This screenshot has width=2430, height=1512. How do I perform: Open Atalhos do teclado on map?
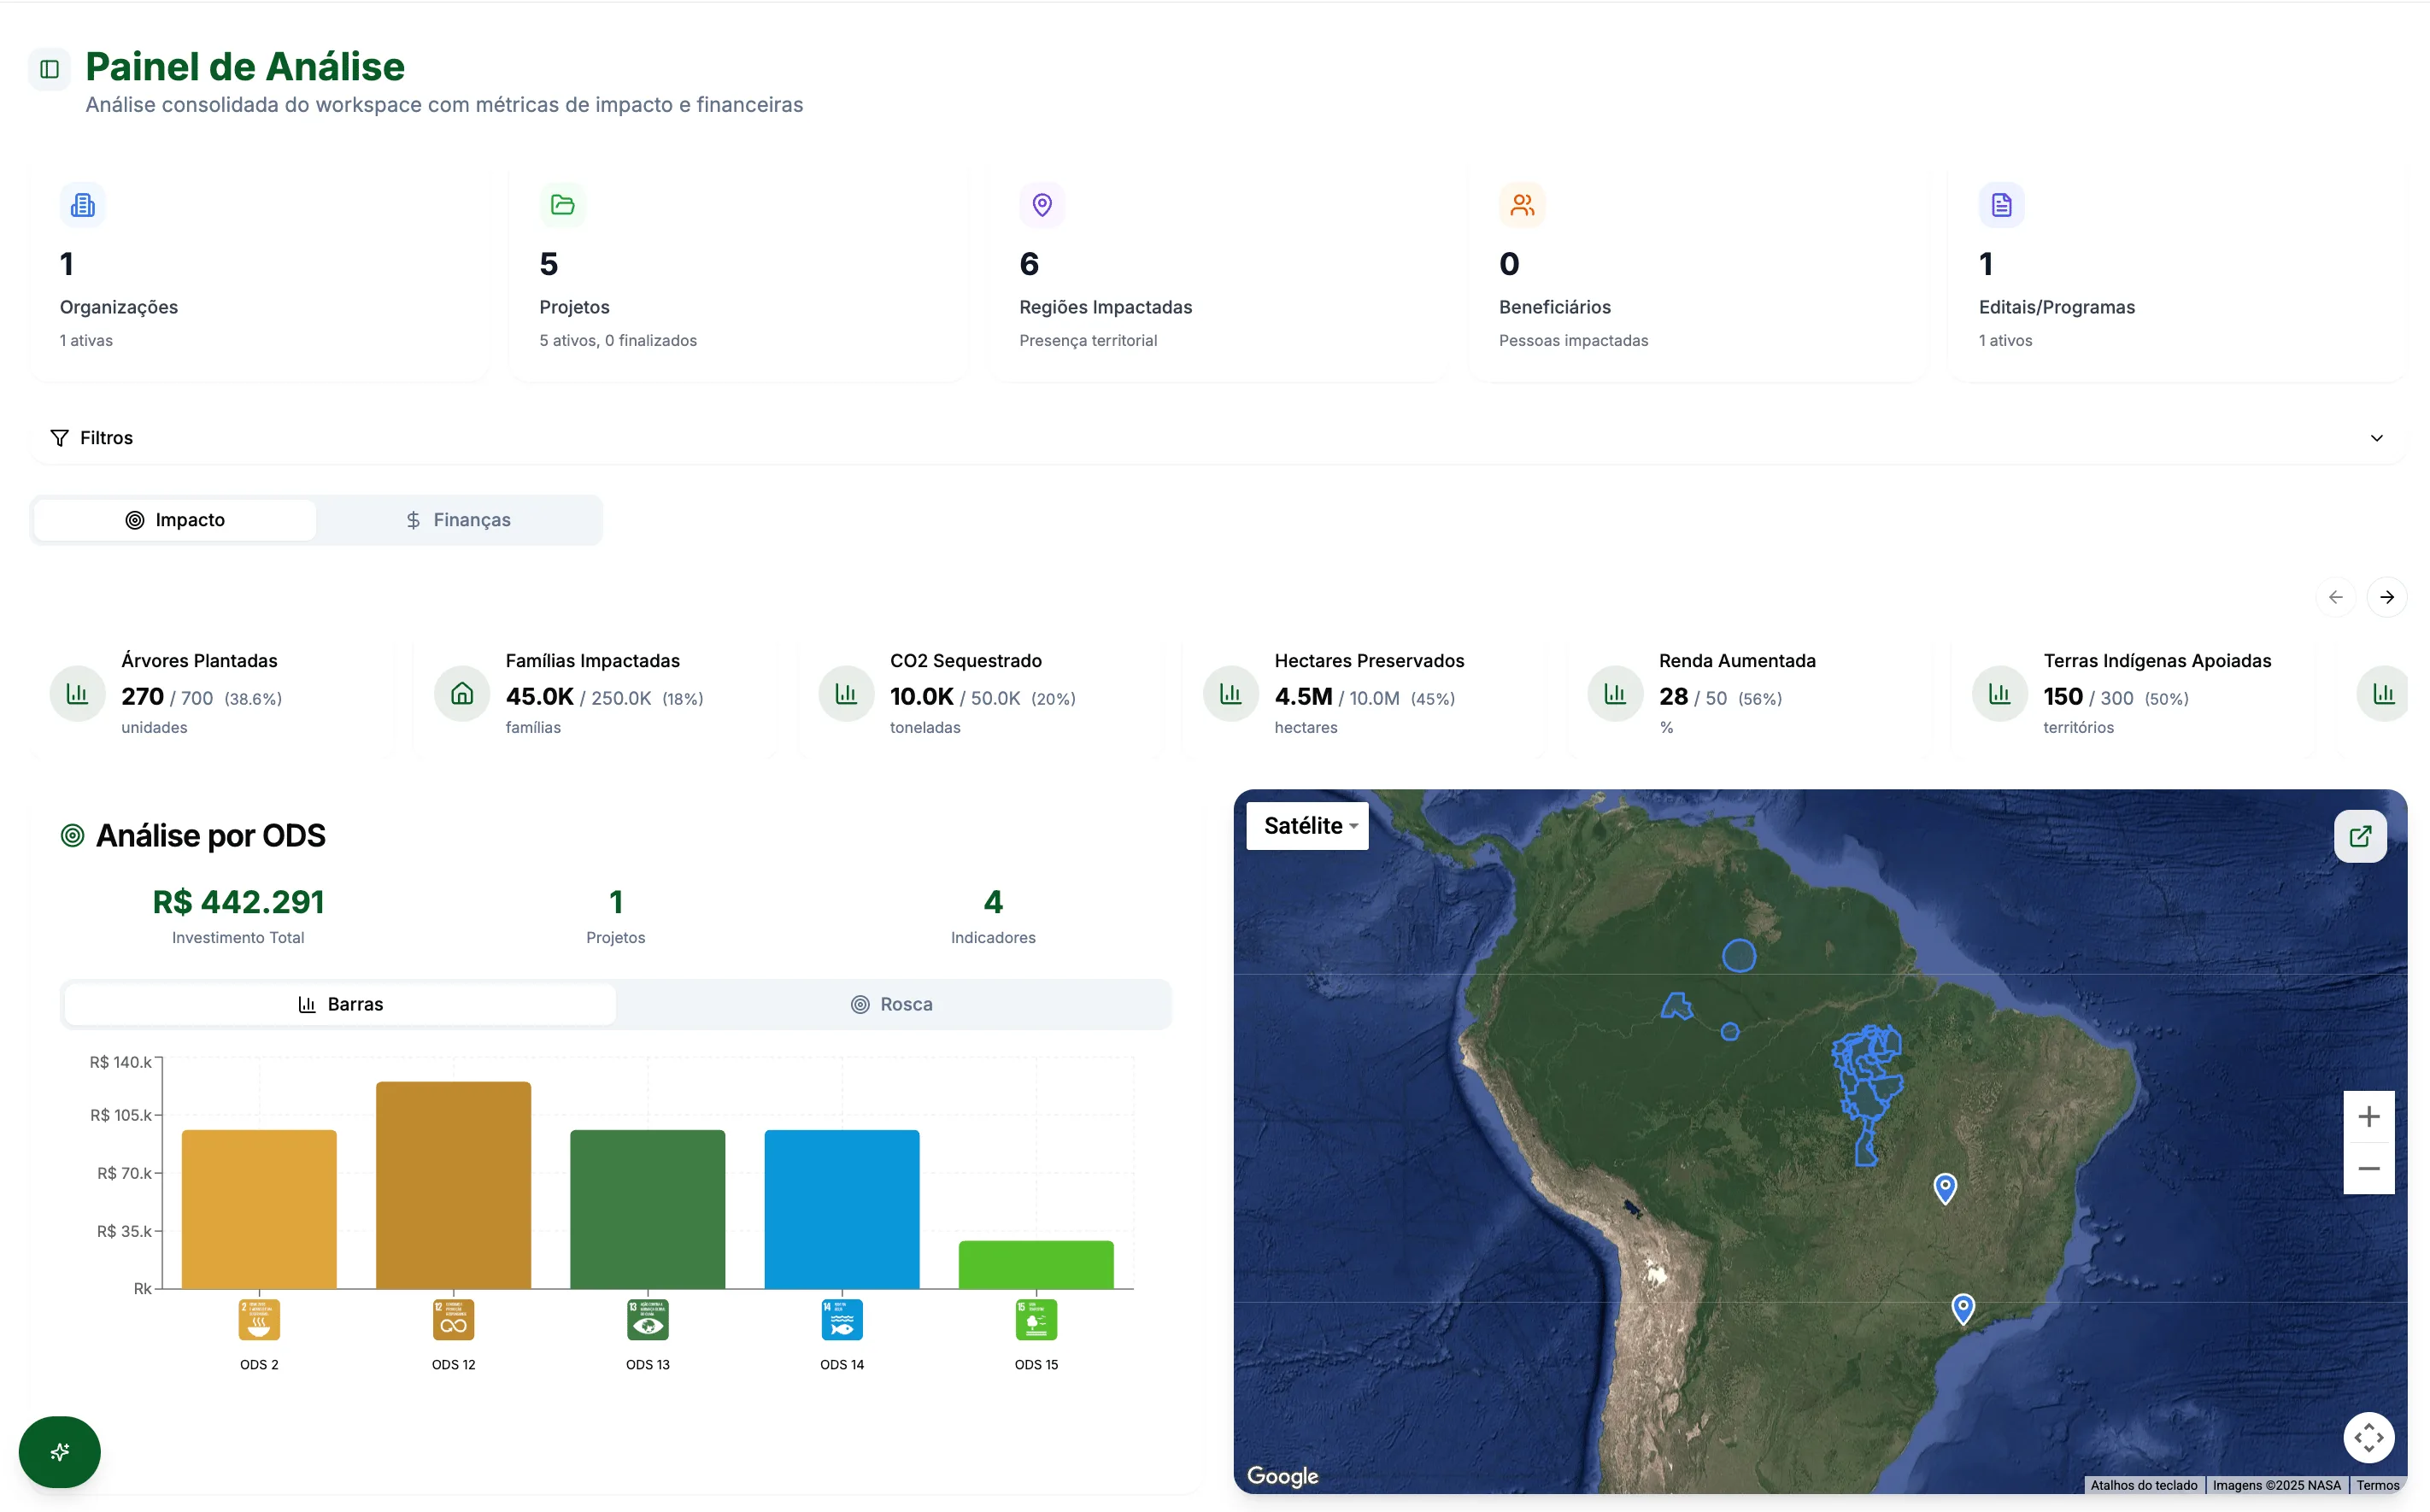[2143, 1485]
